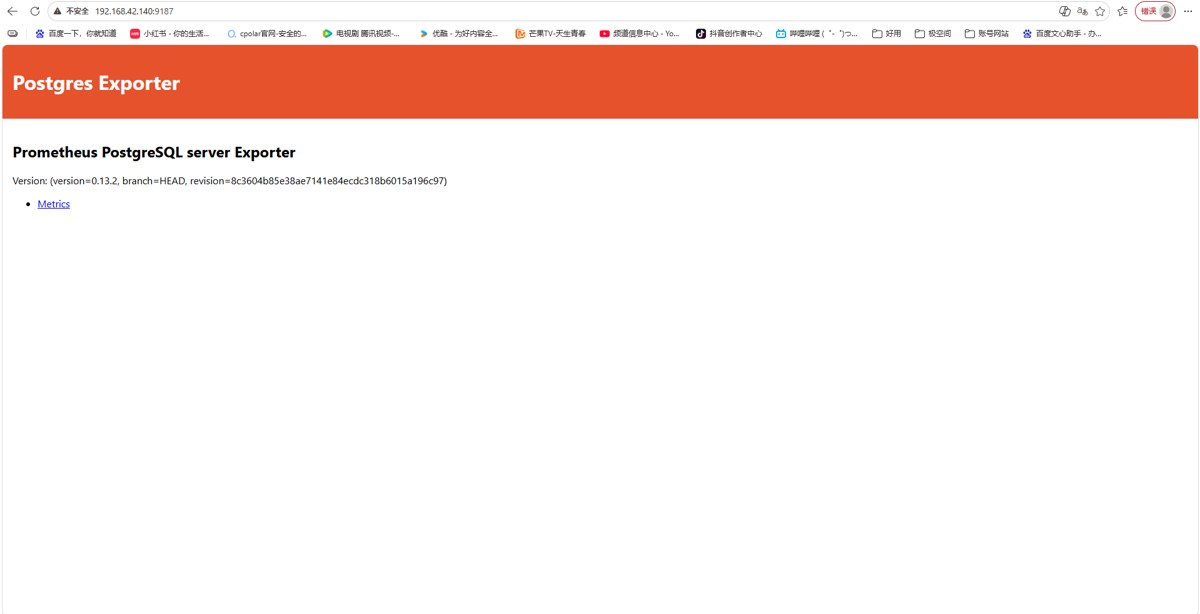
Task: Click the address bar showing 192.168.42.140:9187
Action: coord(560,11)
